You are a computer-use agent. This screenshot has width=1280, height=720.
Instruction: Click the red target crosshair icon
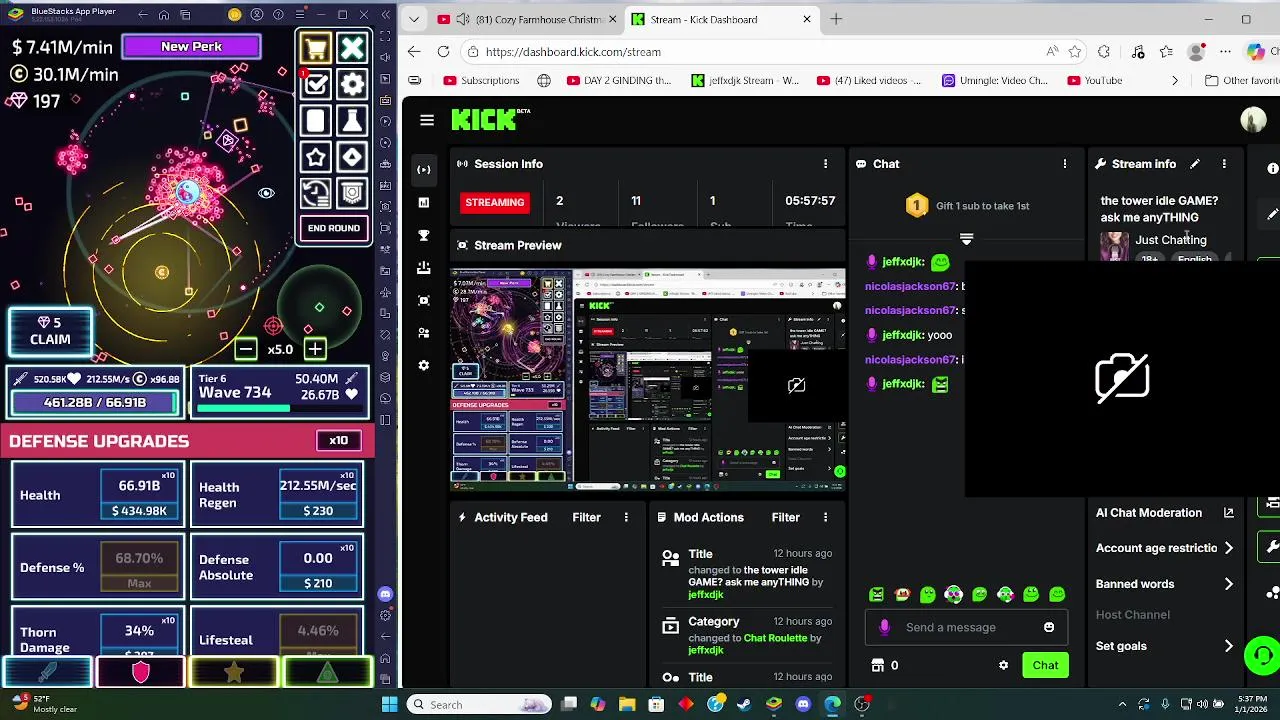pos(273,326)
